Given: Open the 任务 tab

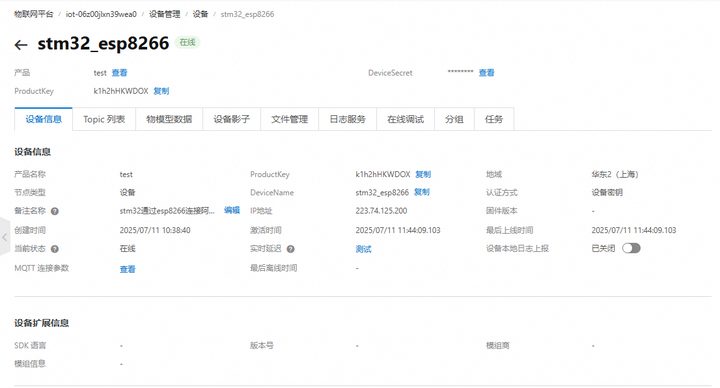Looking at the screenshot, I should (494, 119).
